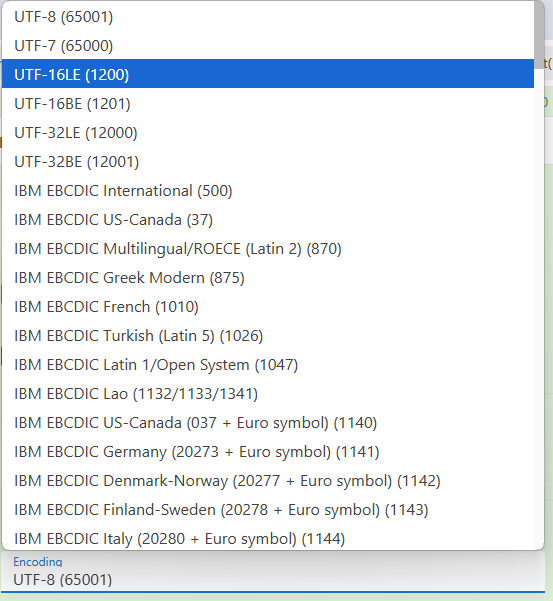Choose UTF-32LE (12000) encoding
Viewport: 553px width, 601px height.
coord(268,133)
